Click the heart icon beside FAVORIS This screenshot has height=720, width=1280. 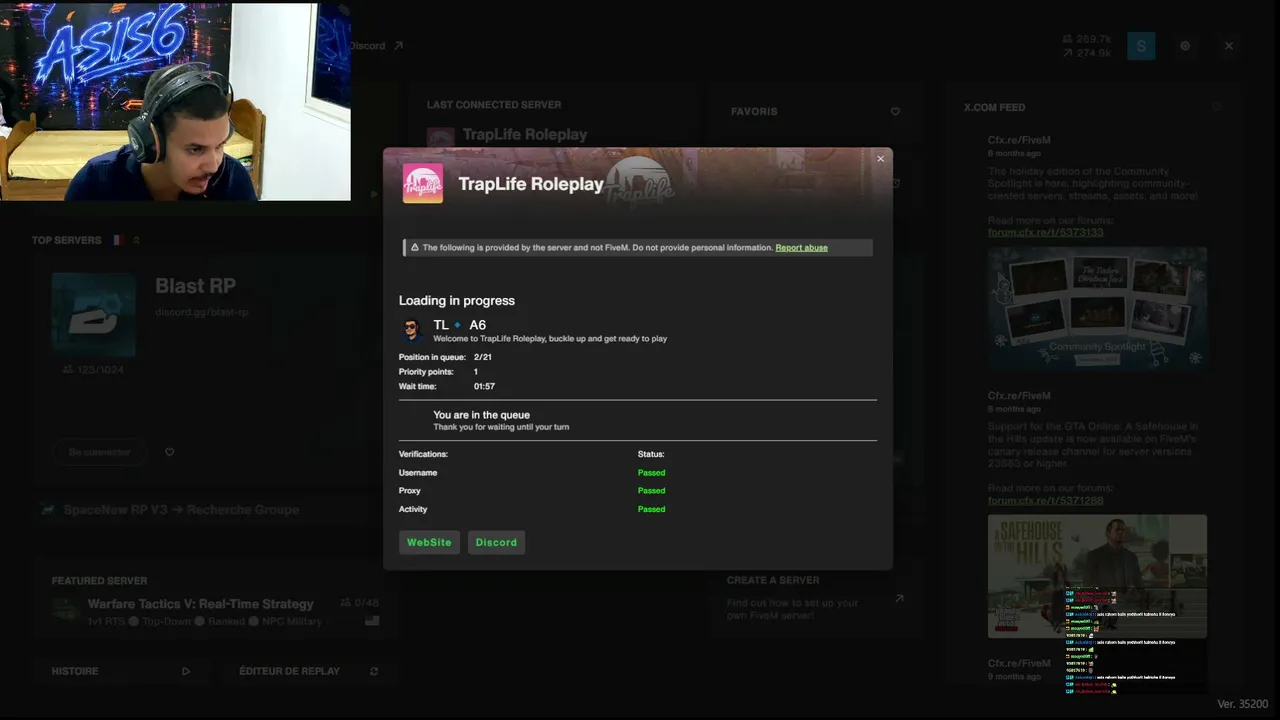(895, 112)
